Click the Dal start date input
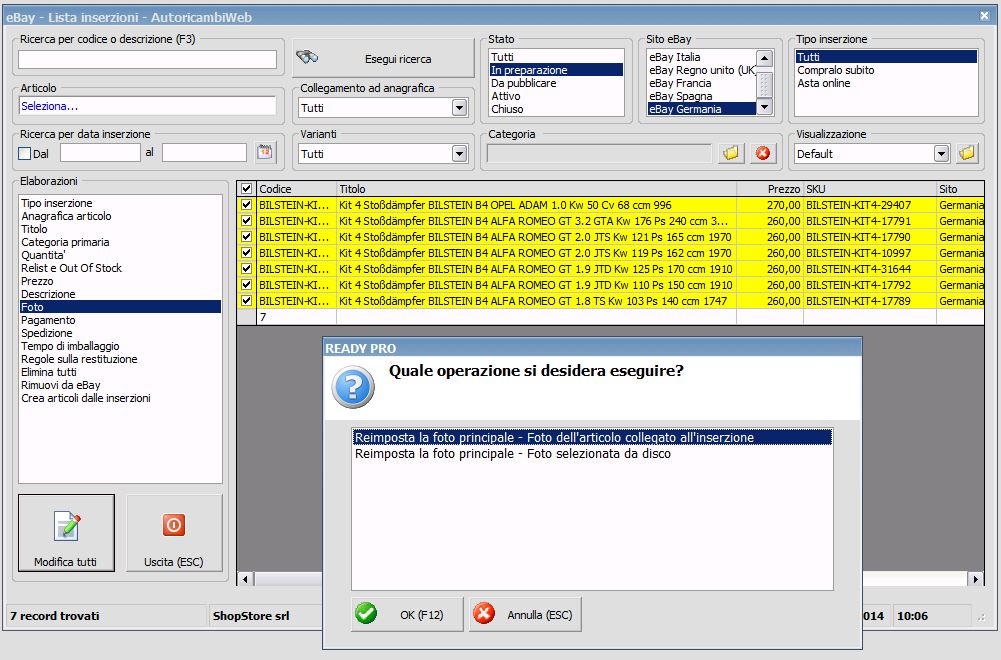 pyautogui.click(x=100, y=153)
